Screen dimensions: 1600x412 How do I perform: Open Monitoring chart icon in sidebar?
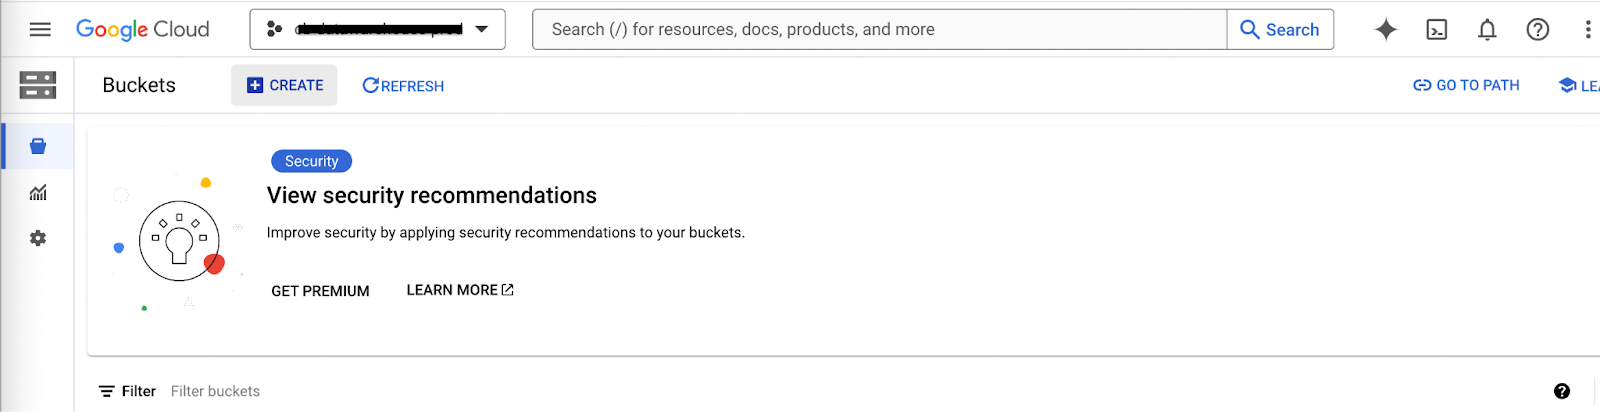[x=38, y=193]
